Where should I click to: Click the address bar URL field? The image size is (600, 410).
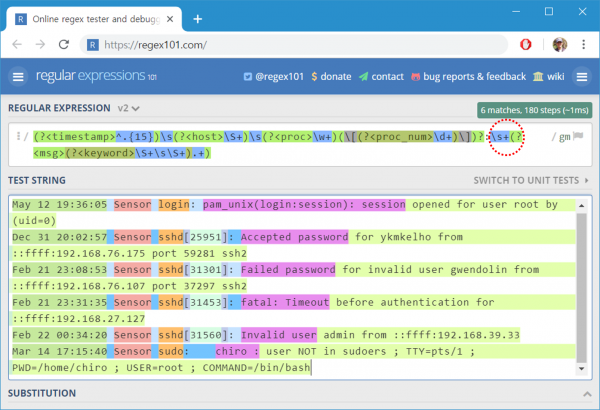tap(293, 45)
